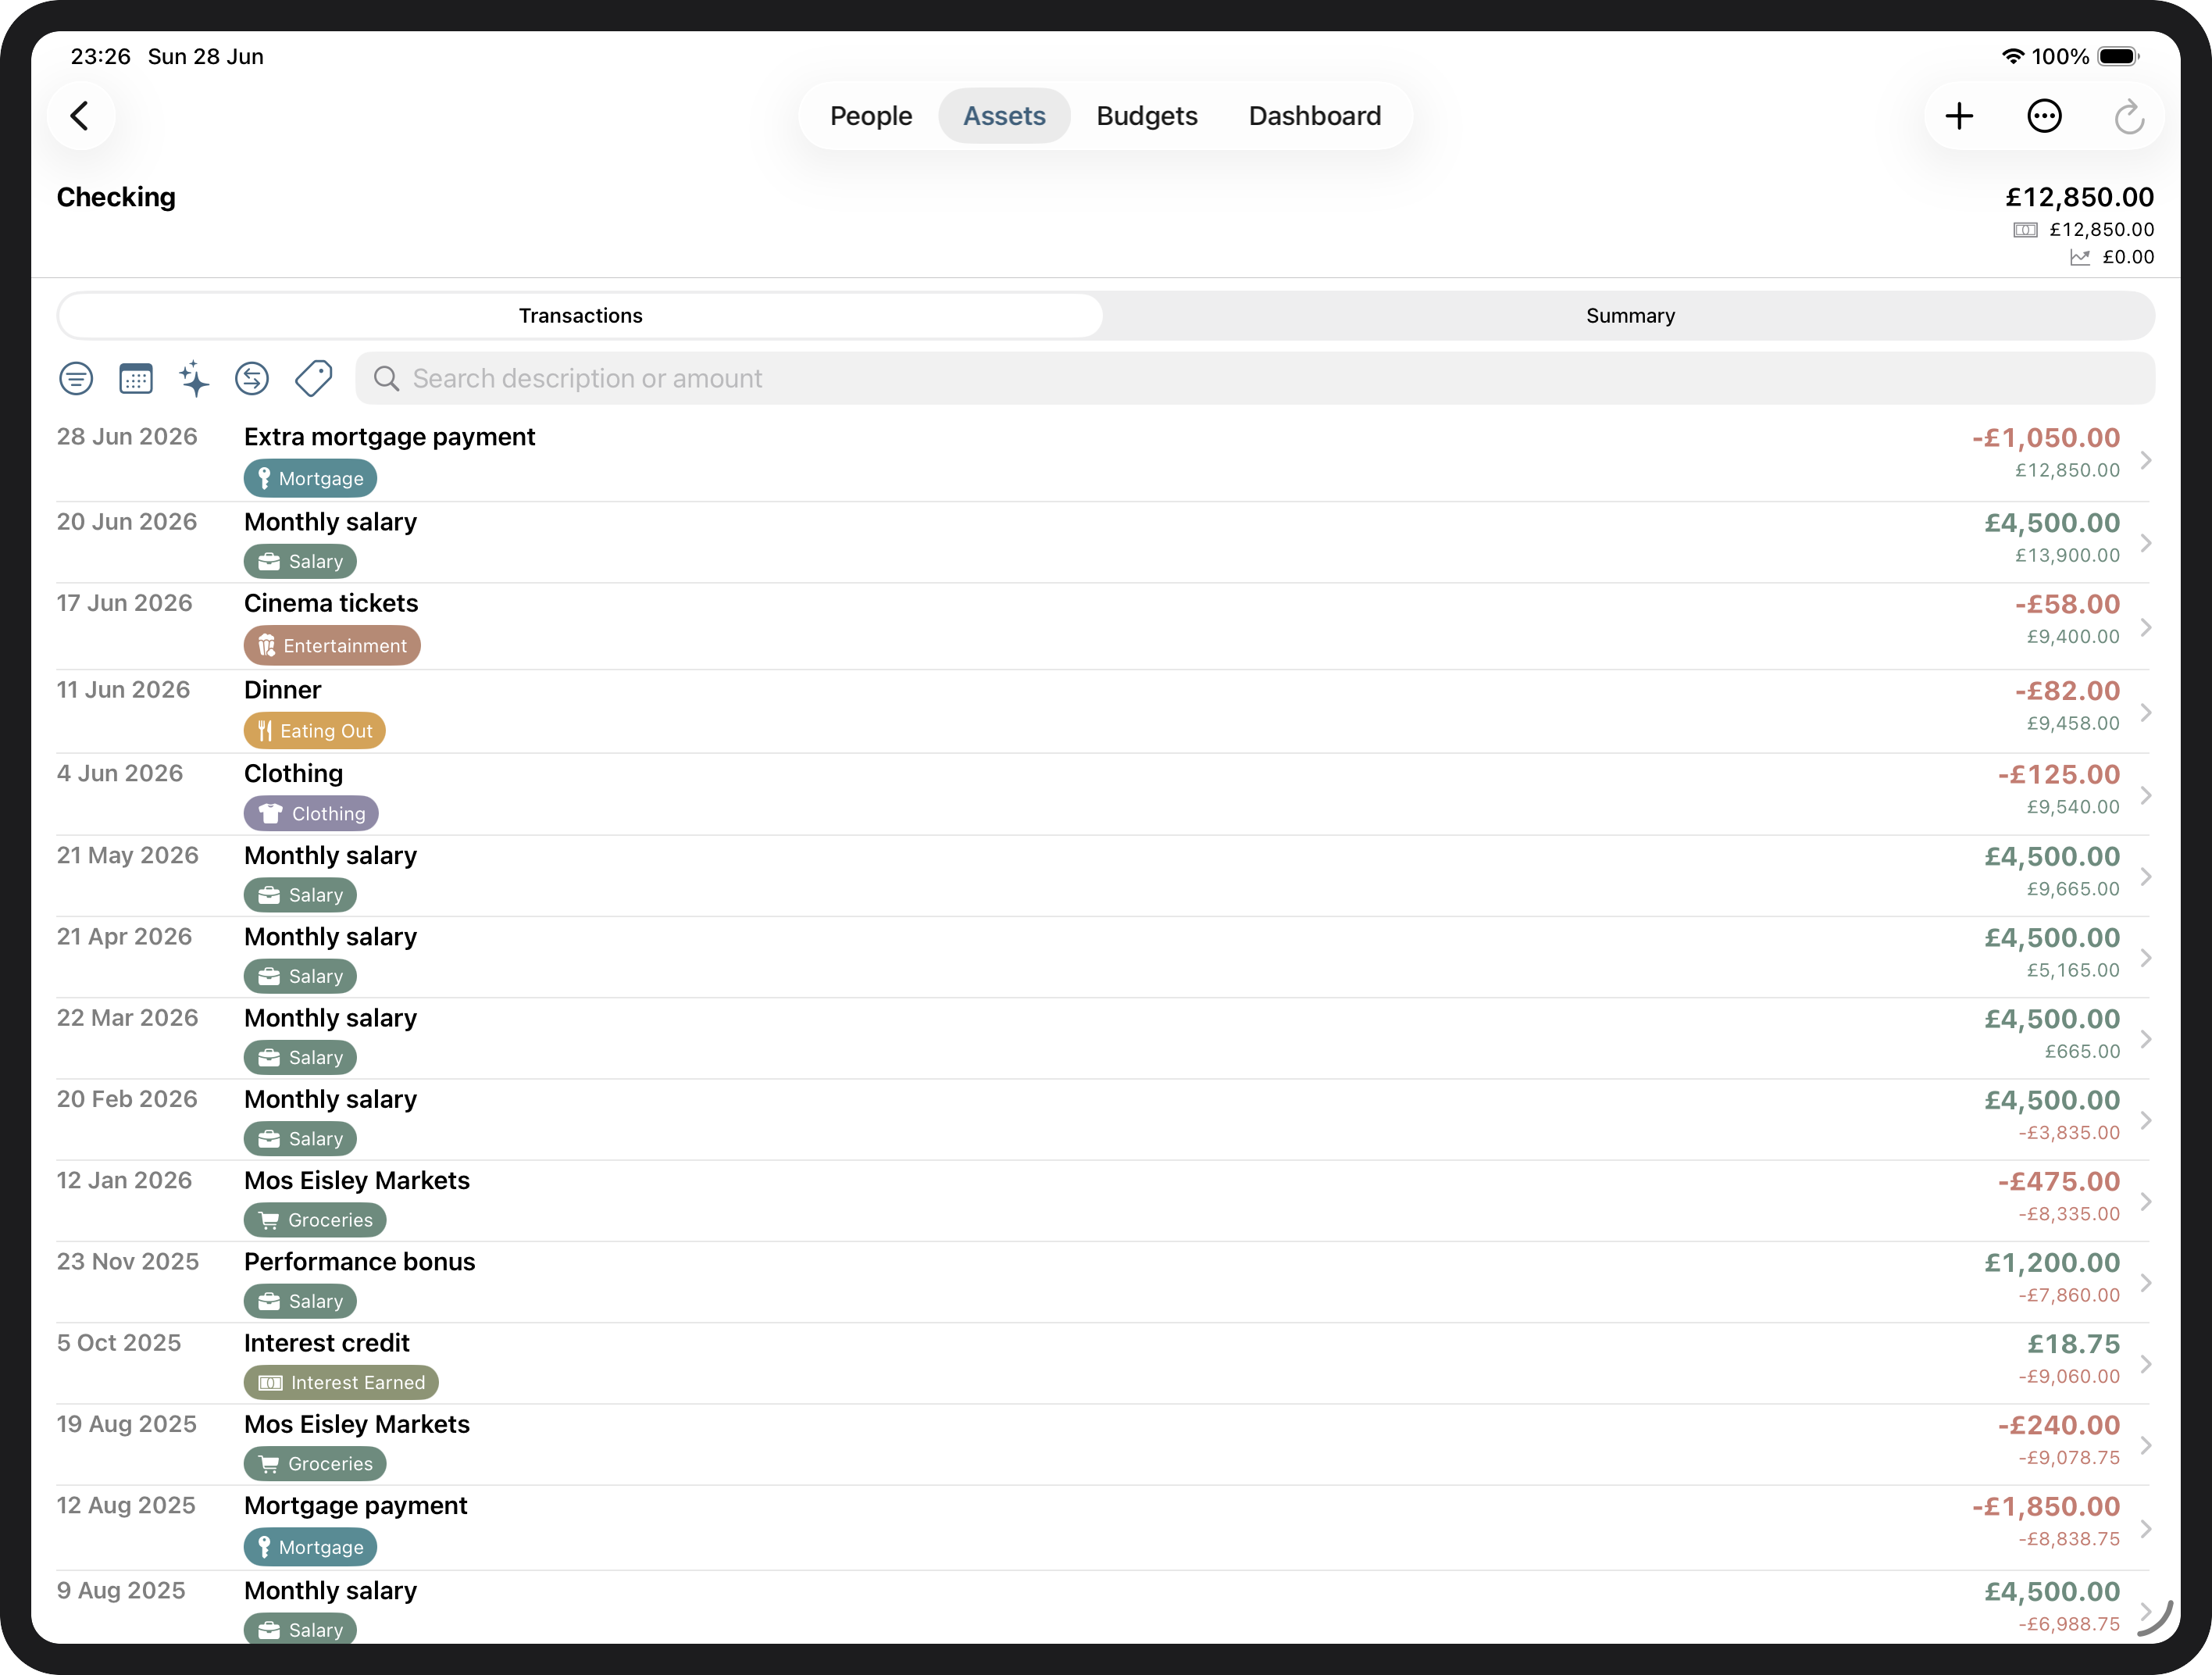Tap the £1,200.00 amount
Image resolution: width=2212 pixels, height=1675 pixels.
pos(2052,1263)
